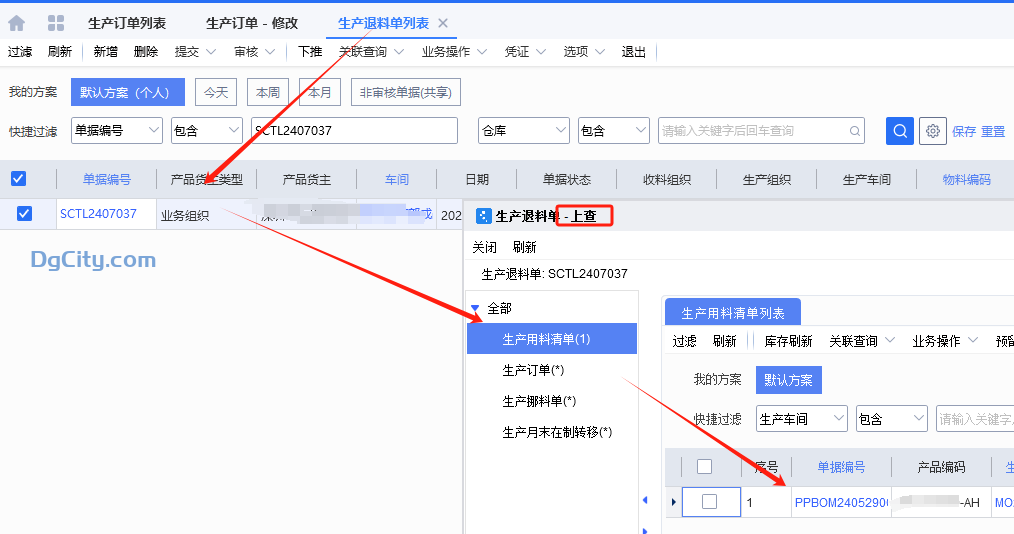Close the 生产退料单列表 tab
Viewport: 1014px width, 534px height.
pos(443,23)
